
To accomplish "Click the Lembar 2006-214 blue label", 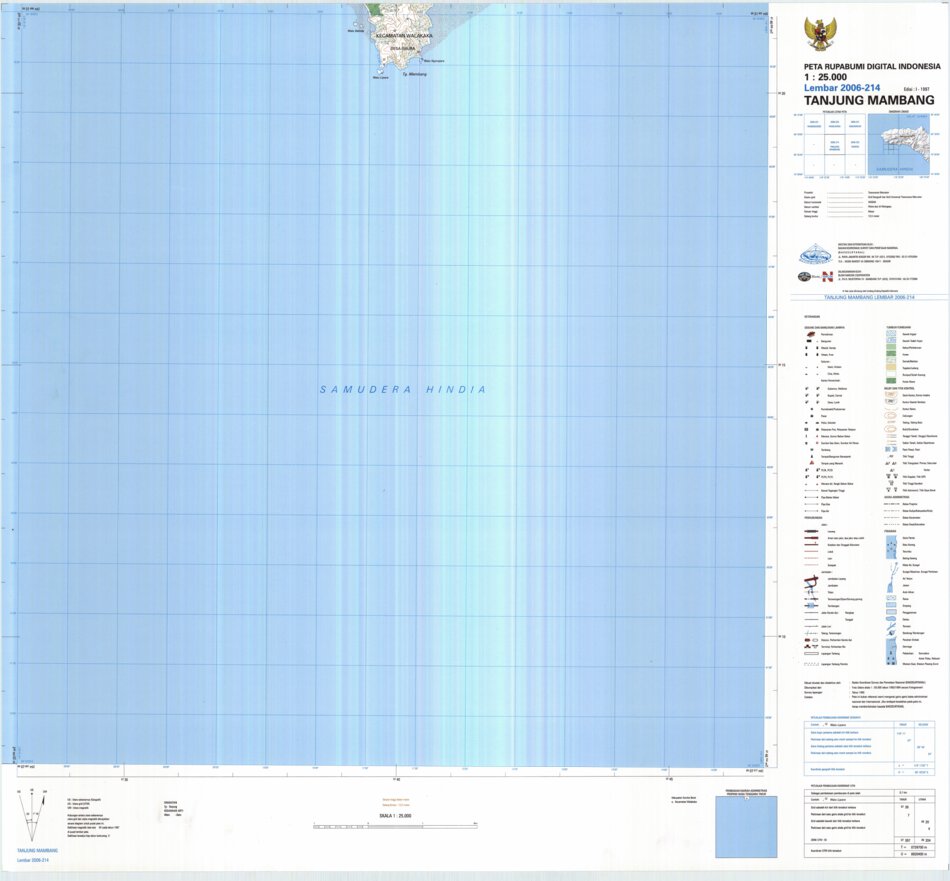I will pos(843,87).
